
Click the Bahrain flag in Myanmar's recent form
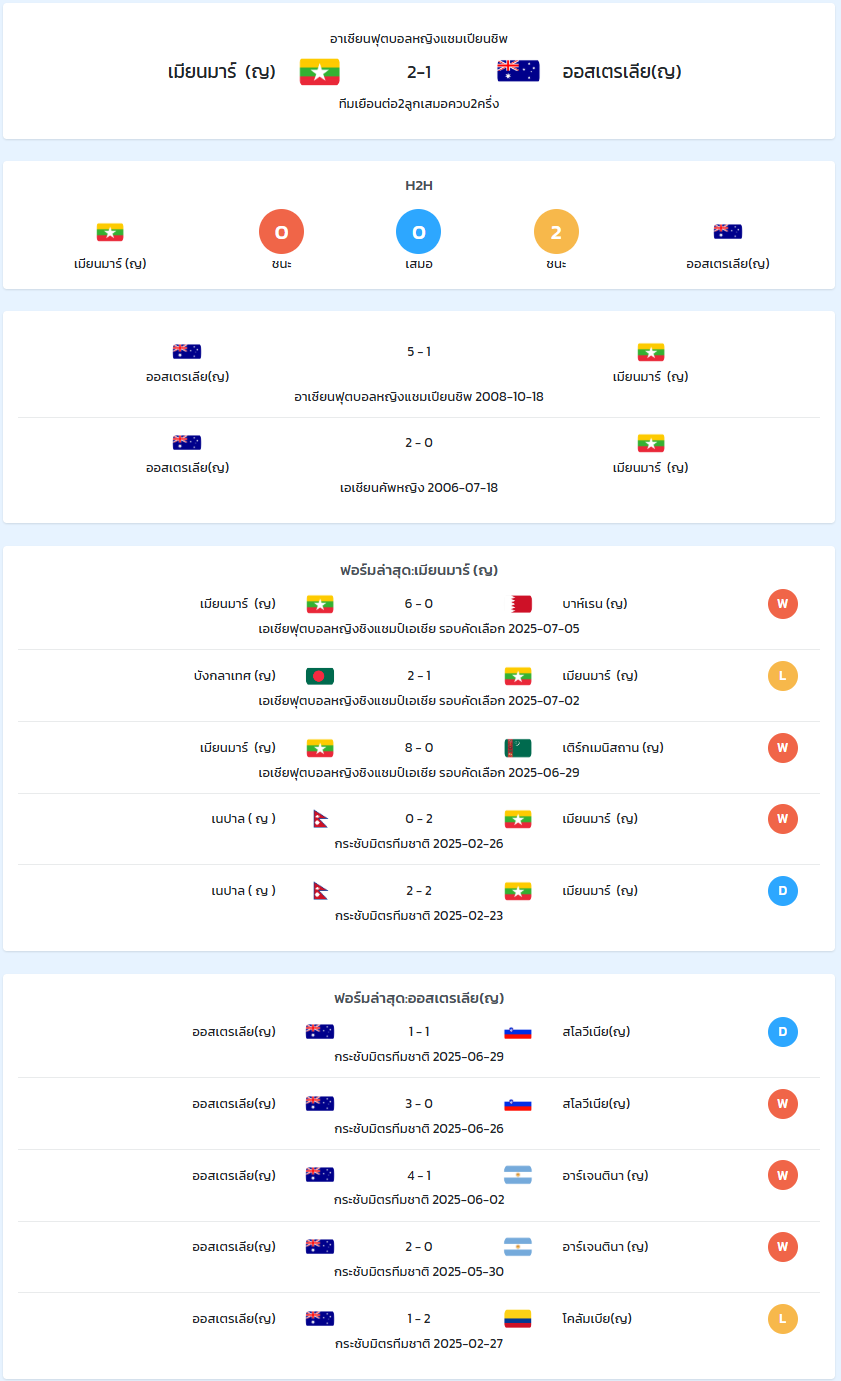[x=518, y=604]
